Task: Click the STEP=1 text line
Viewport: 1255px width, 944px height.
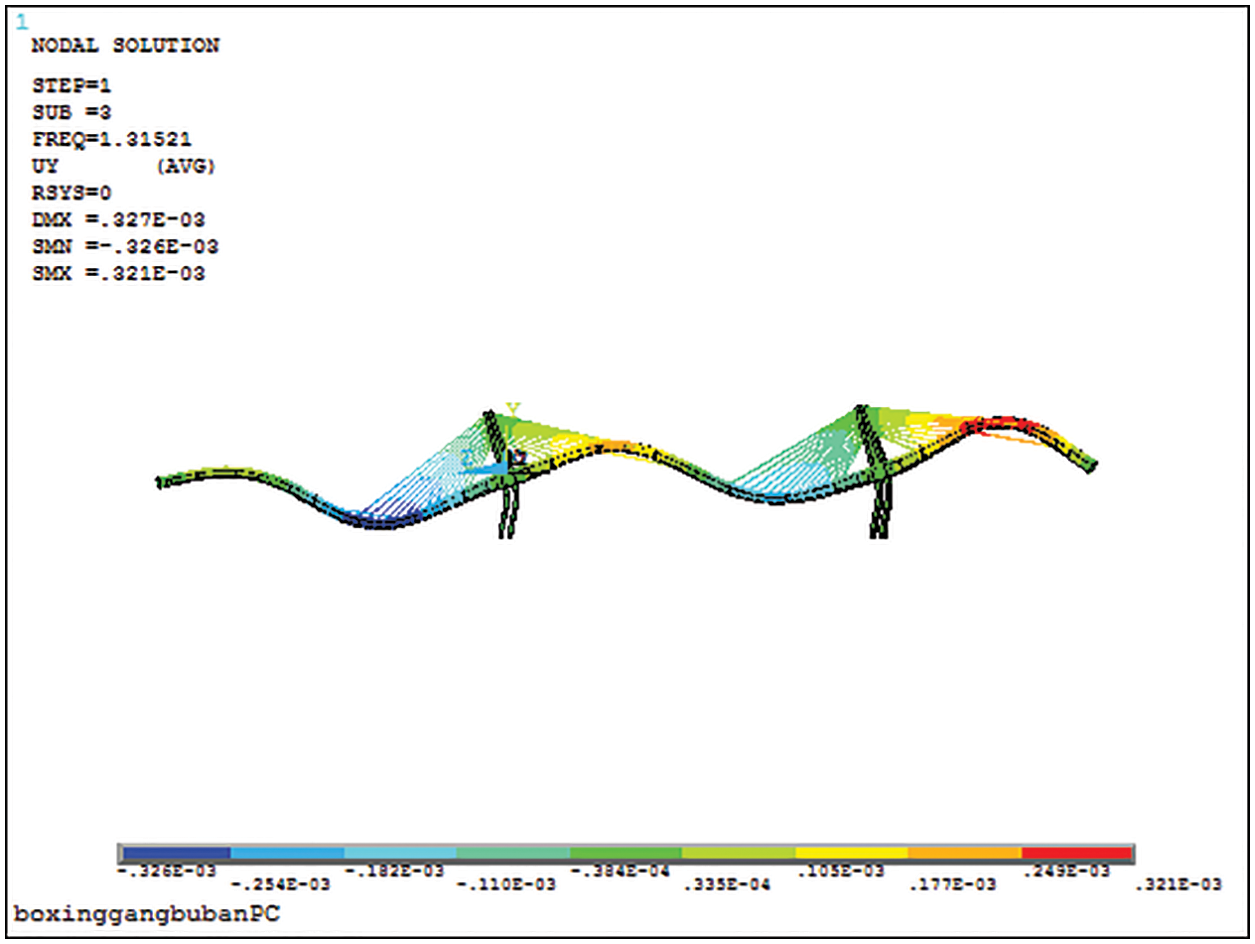Action: 71,86
